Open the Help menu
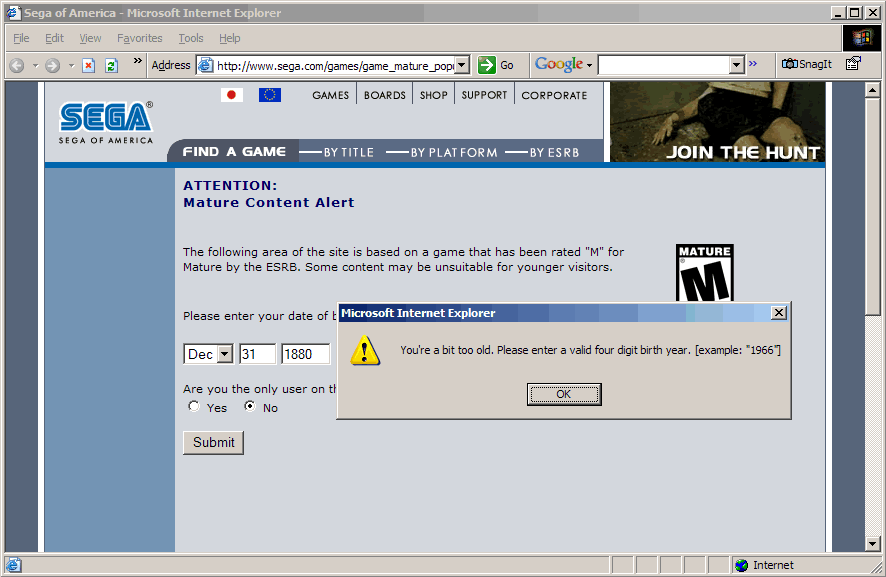The image size is (886, 577). pos(230,38)
